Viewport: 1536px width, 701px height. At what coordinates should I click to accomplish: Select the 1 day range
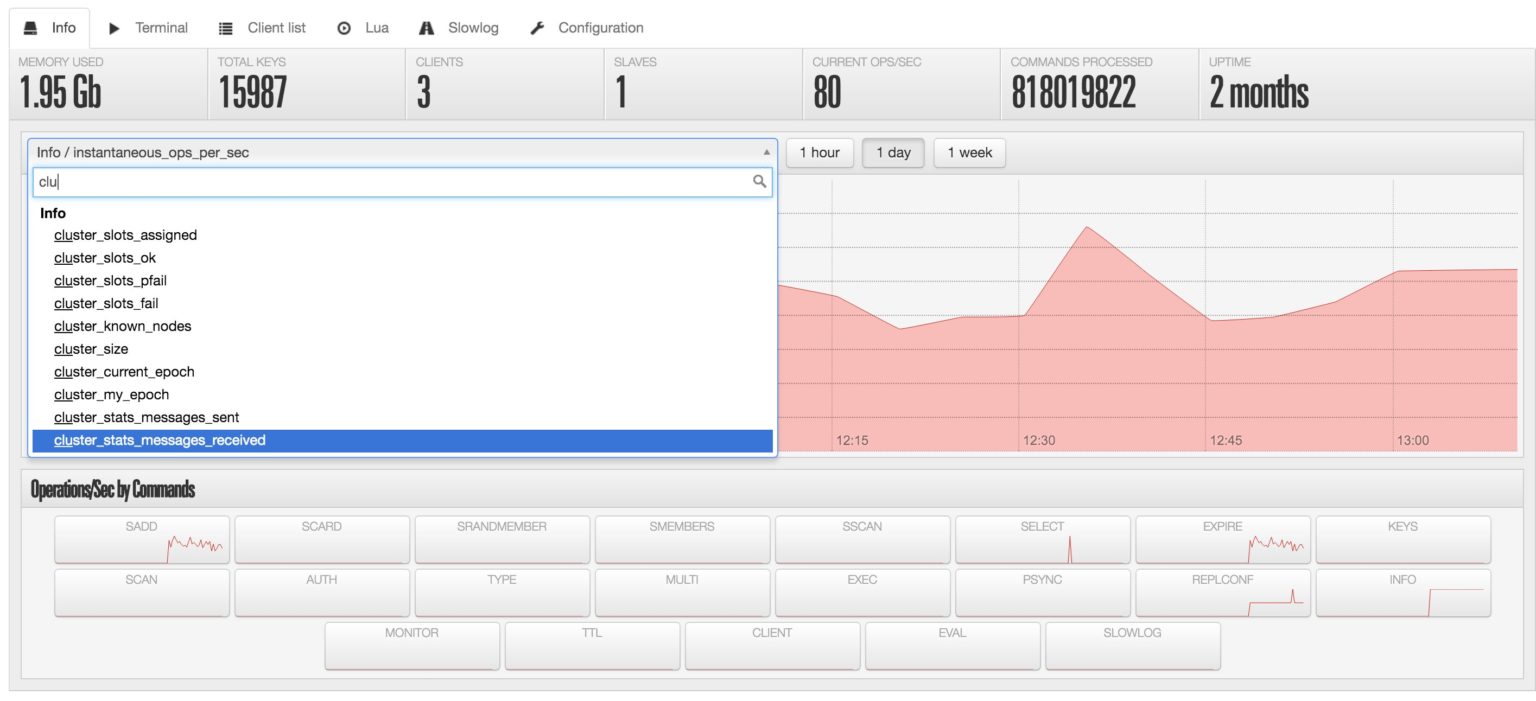point(893,152)
